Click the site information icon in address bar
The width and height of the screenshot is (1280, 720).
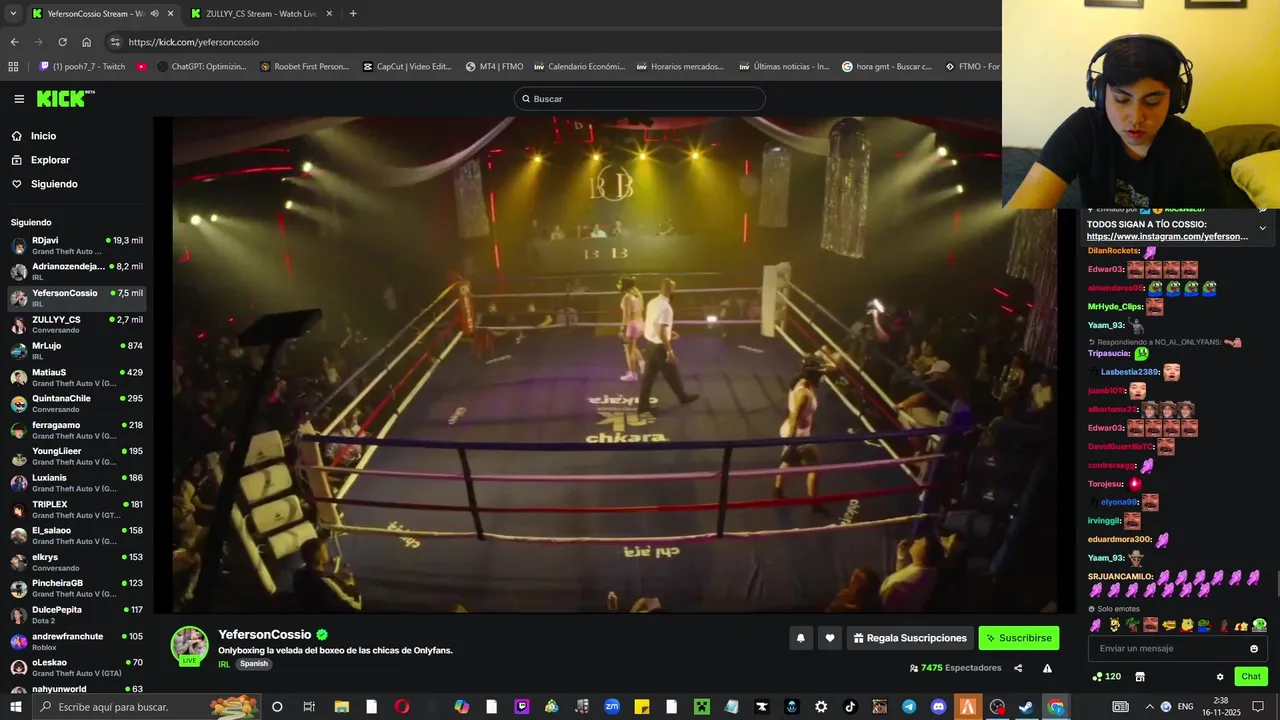click(x=115, y=42)
